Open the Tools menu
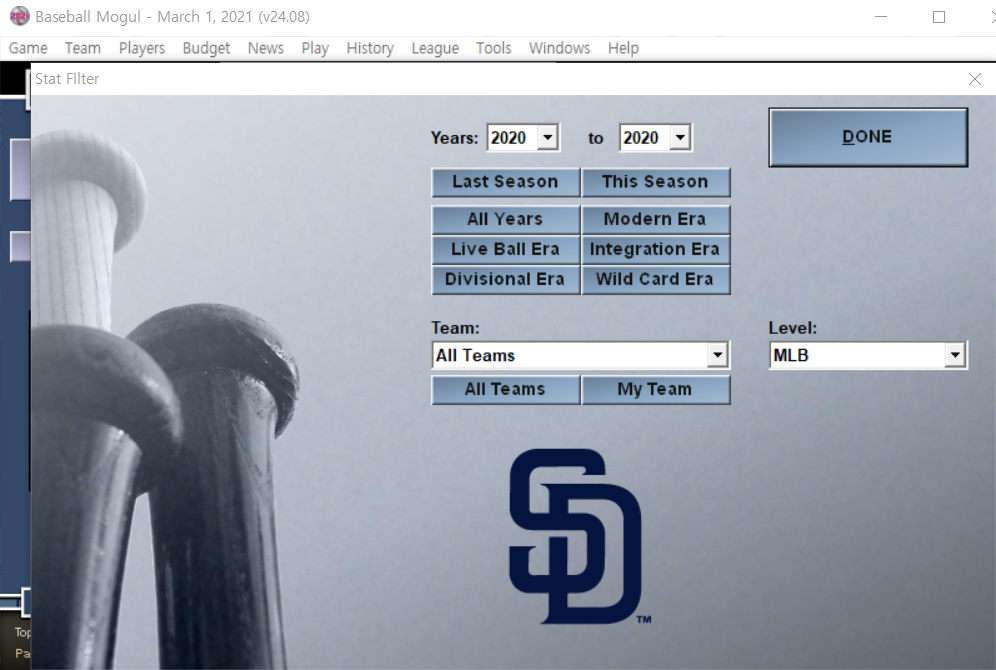 [494, 48]
